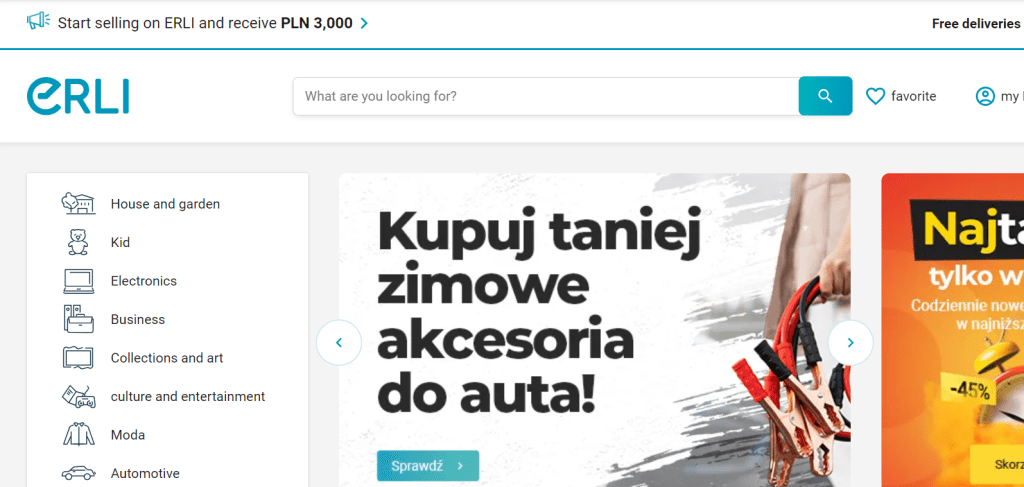Click chevron next to PLN 3,000 offer
The image size is (1024, 487).
pyautogui.click(x=364, y=24)
